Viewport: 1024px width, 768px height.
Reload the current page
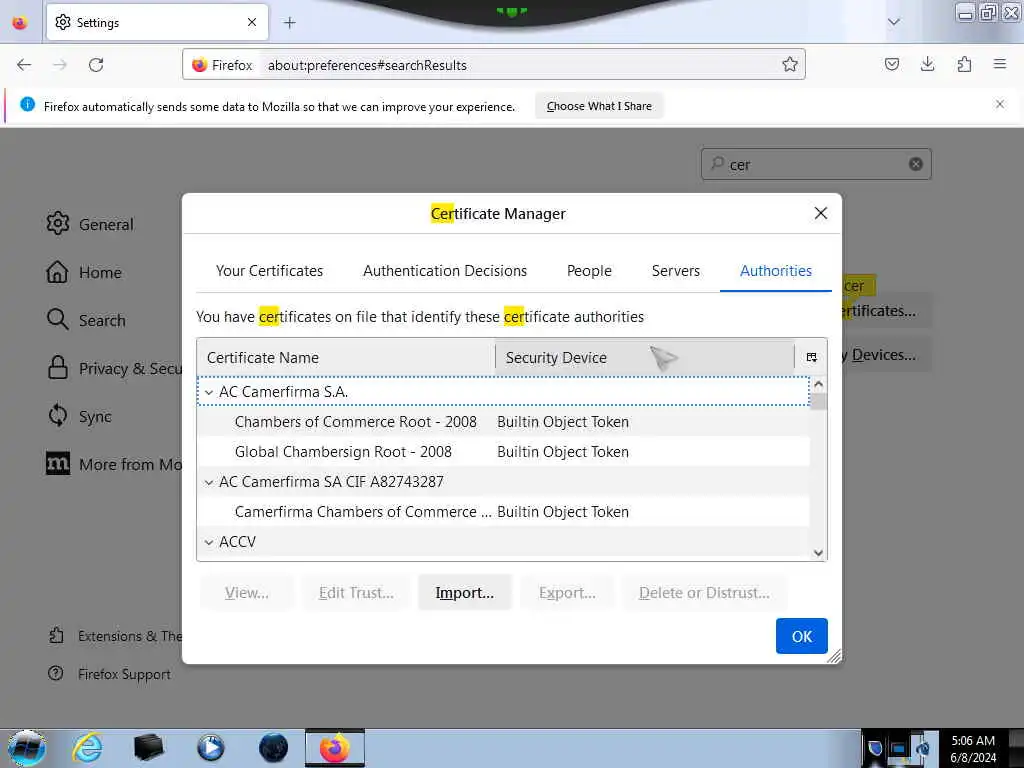pyautogui.click(x=96, y=65)
